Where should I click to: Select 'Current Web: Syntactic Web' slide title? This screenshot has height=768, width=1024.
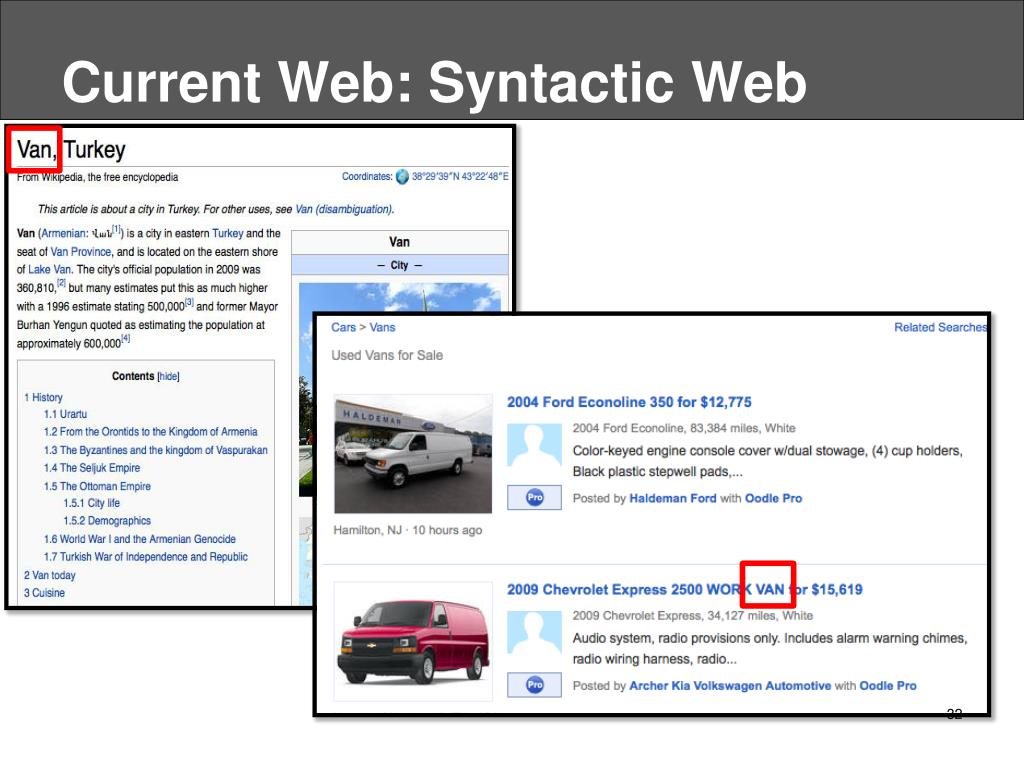[x=434, y=82]
